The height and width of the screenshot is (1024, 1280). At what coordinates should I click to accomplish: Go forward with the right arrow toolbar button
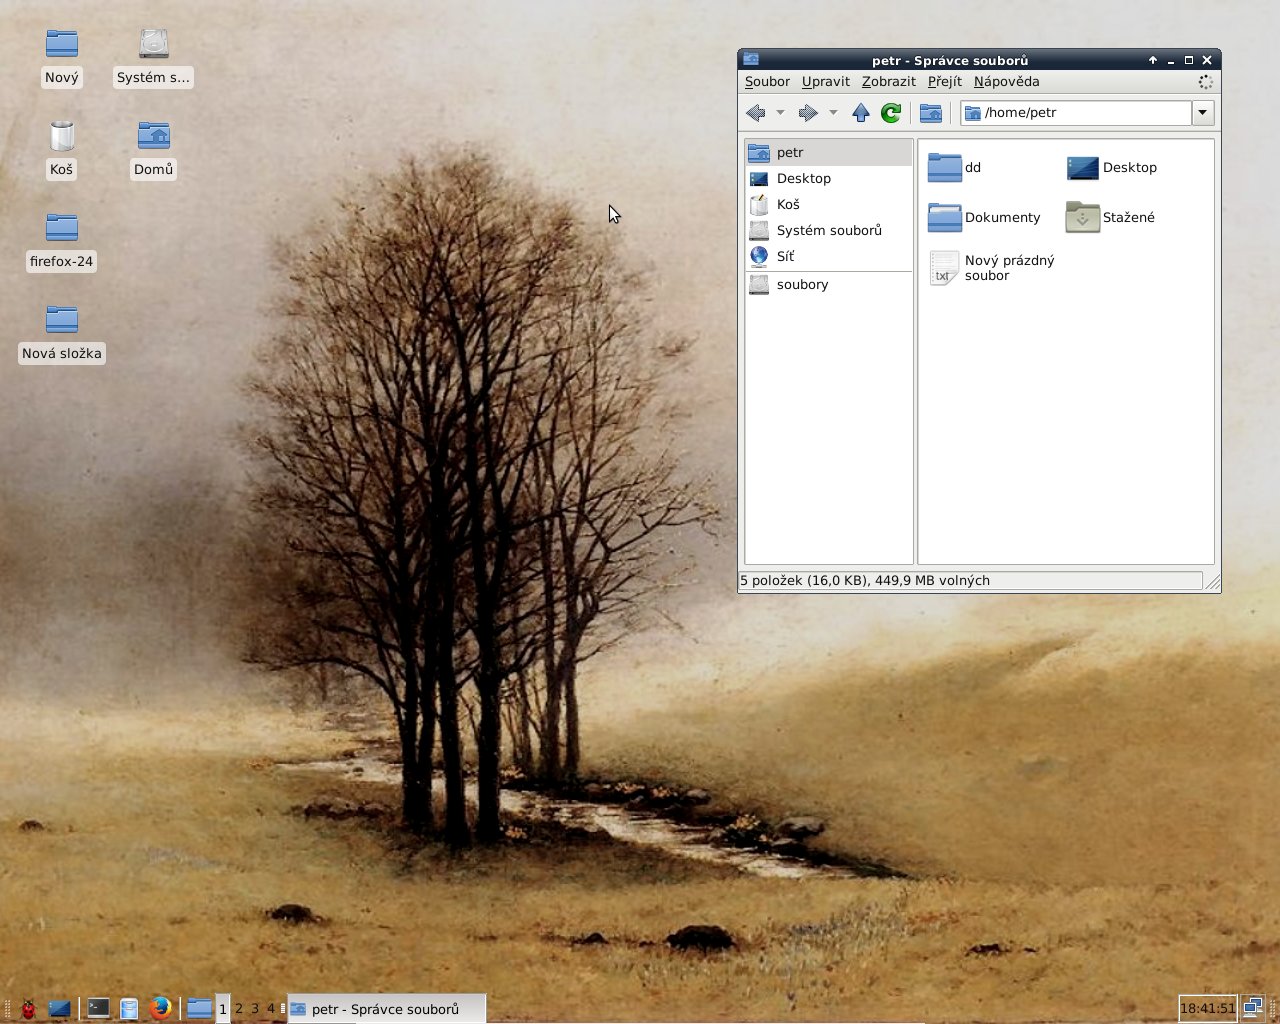point(809,113)
